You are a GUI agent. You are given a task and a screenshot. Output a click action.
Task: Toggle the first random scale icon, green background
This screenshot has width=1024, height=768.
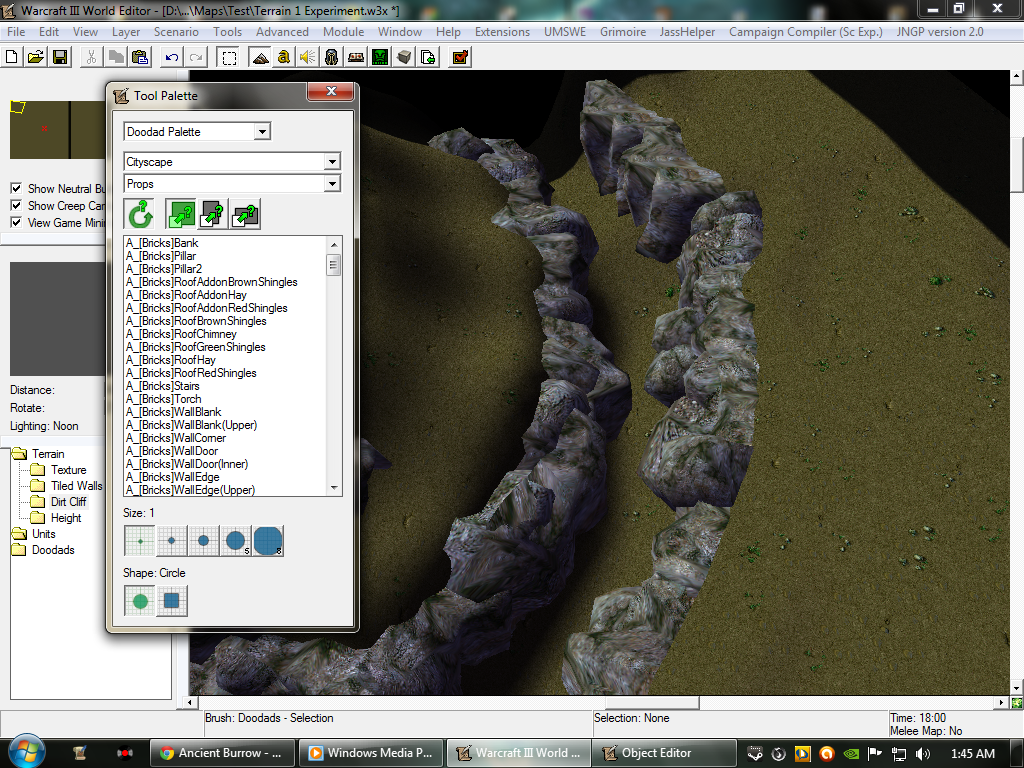[181, 214]
